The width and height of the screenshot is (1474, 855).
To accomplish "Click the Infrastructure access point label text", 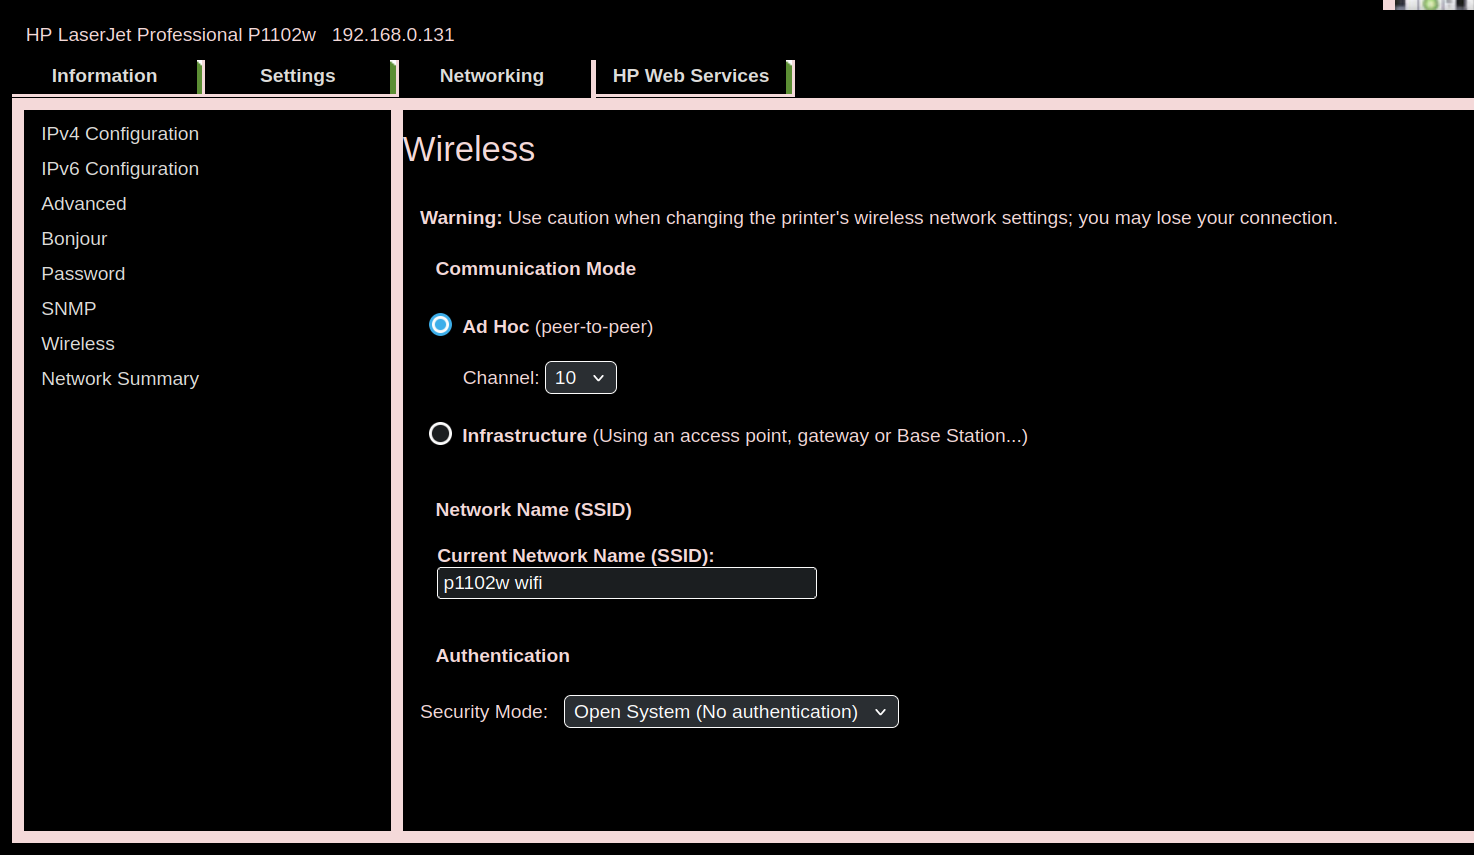I will tap(744, 436).
